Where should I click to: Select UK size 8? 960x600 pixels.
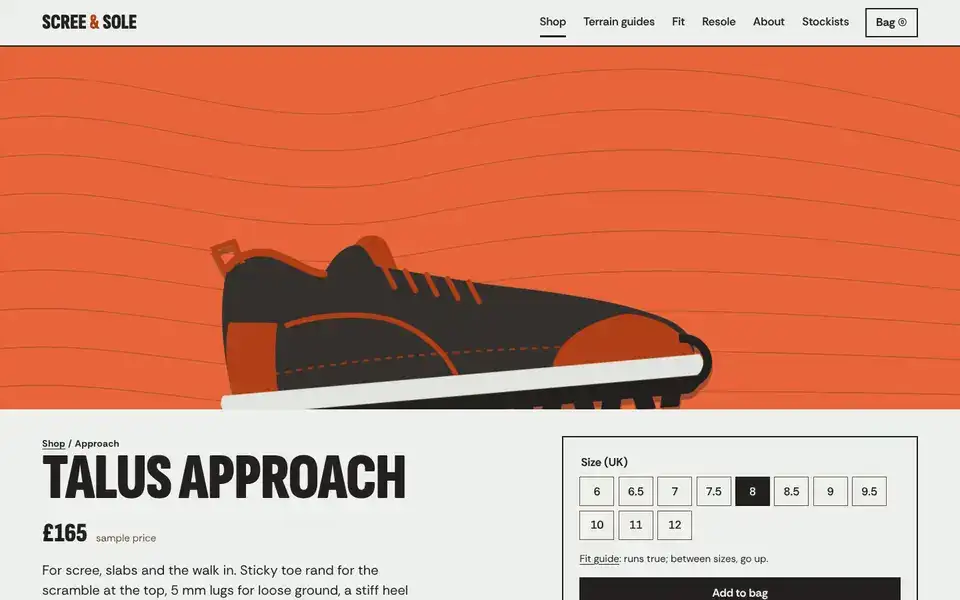(752, 491)
